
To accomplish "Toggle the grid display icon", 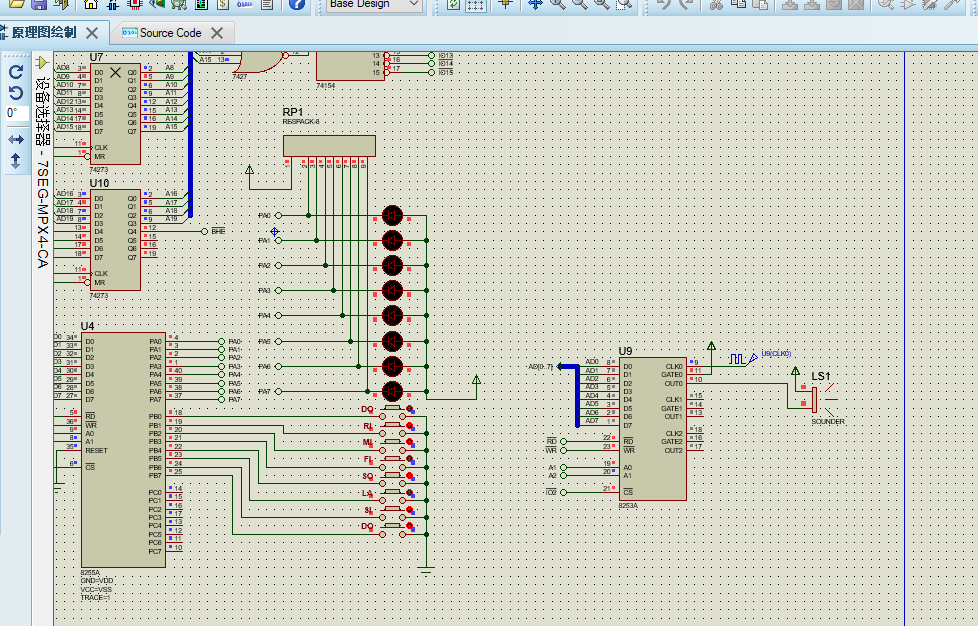I will (475, 4).
